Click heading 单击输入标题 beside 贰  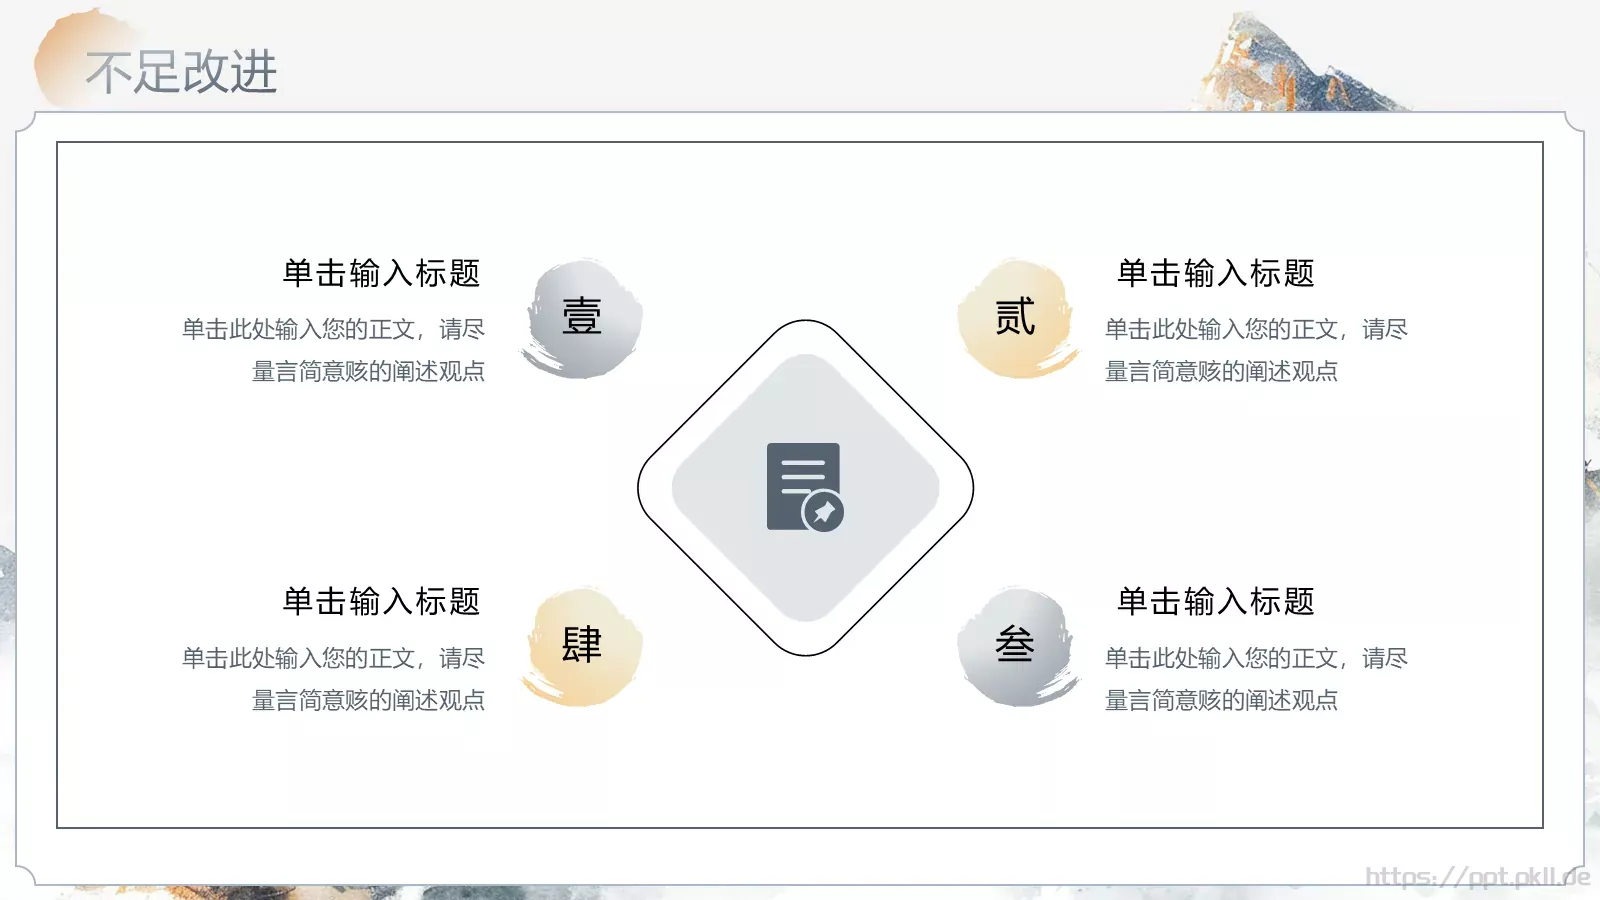point(1215,273)
